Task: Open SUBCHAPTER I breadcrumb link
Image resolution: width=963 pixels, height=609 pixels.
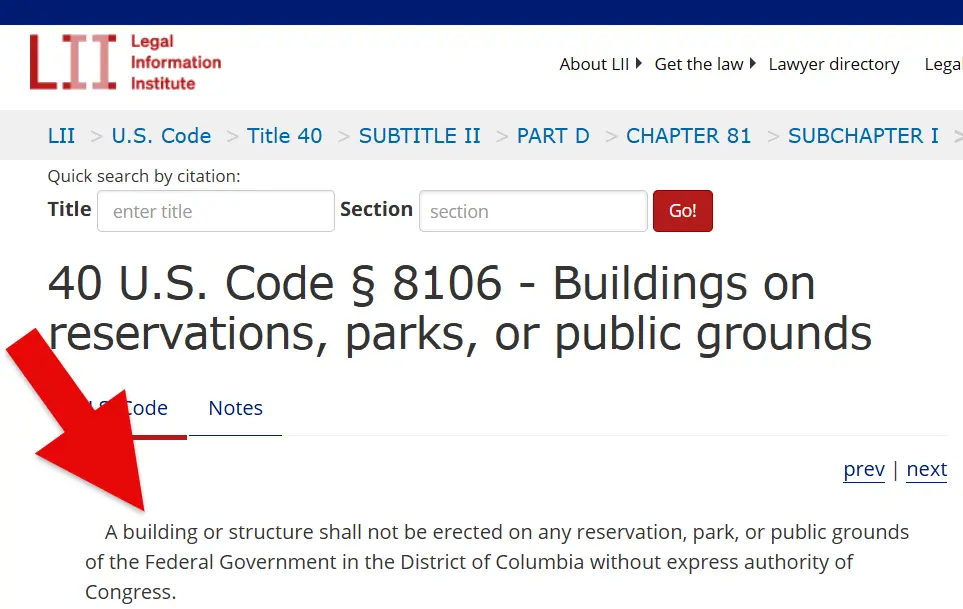Action: (863, 136)
